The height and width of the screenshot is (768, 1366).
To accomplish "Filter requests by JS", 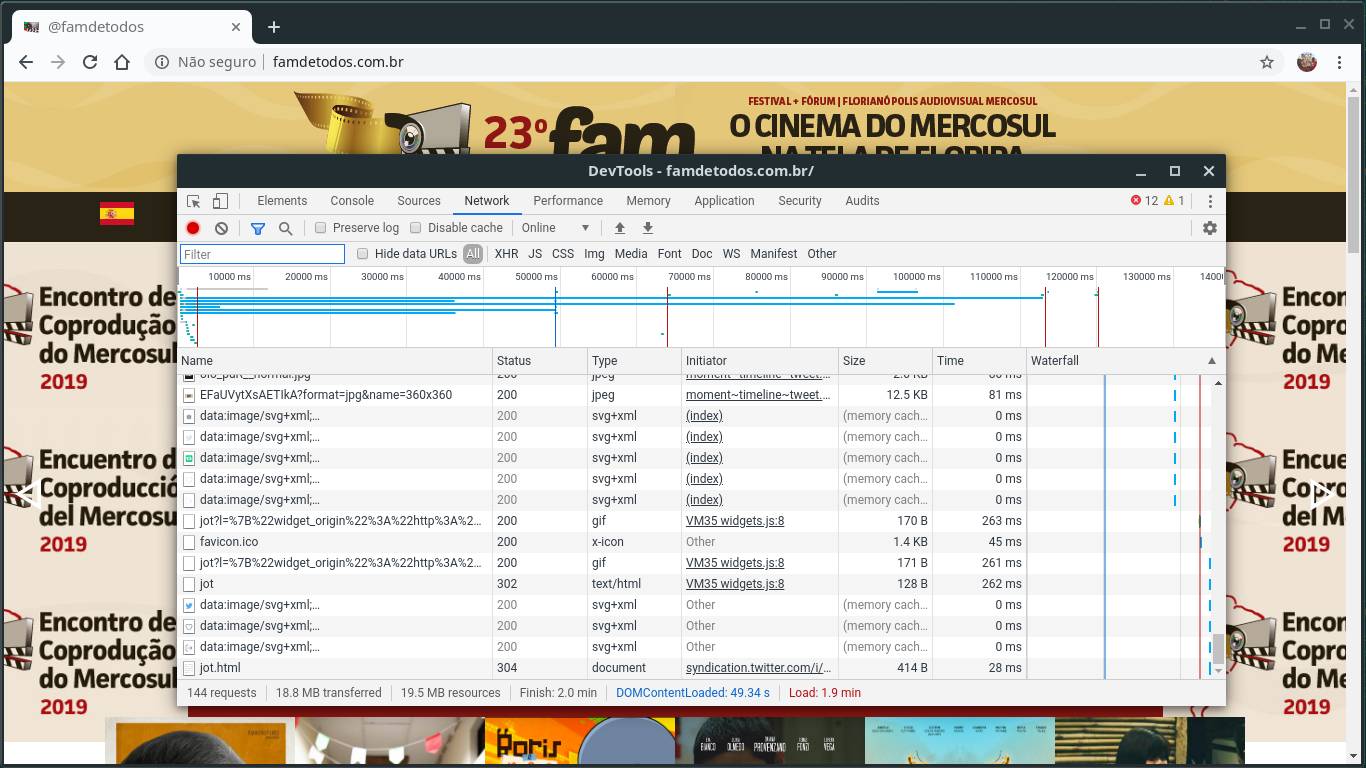I will pos(535,254).
